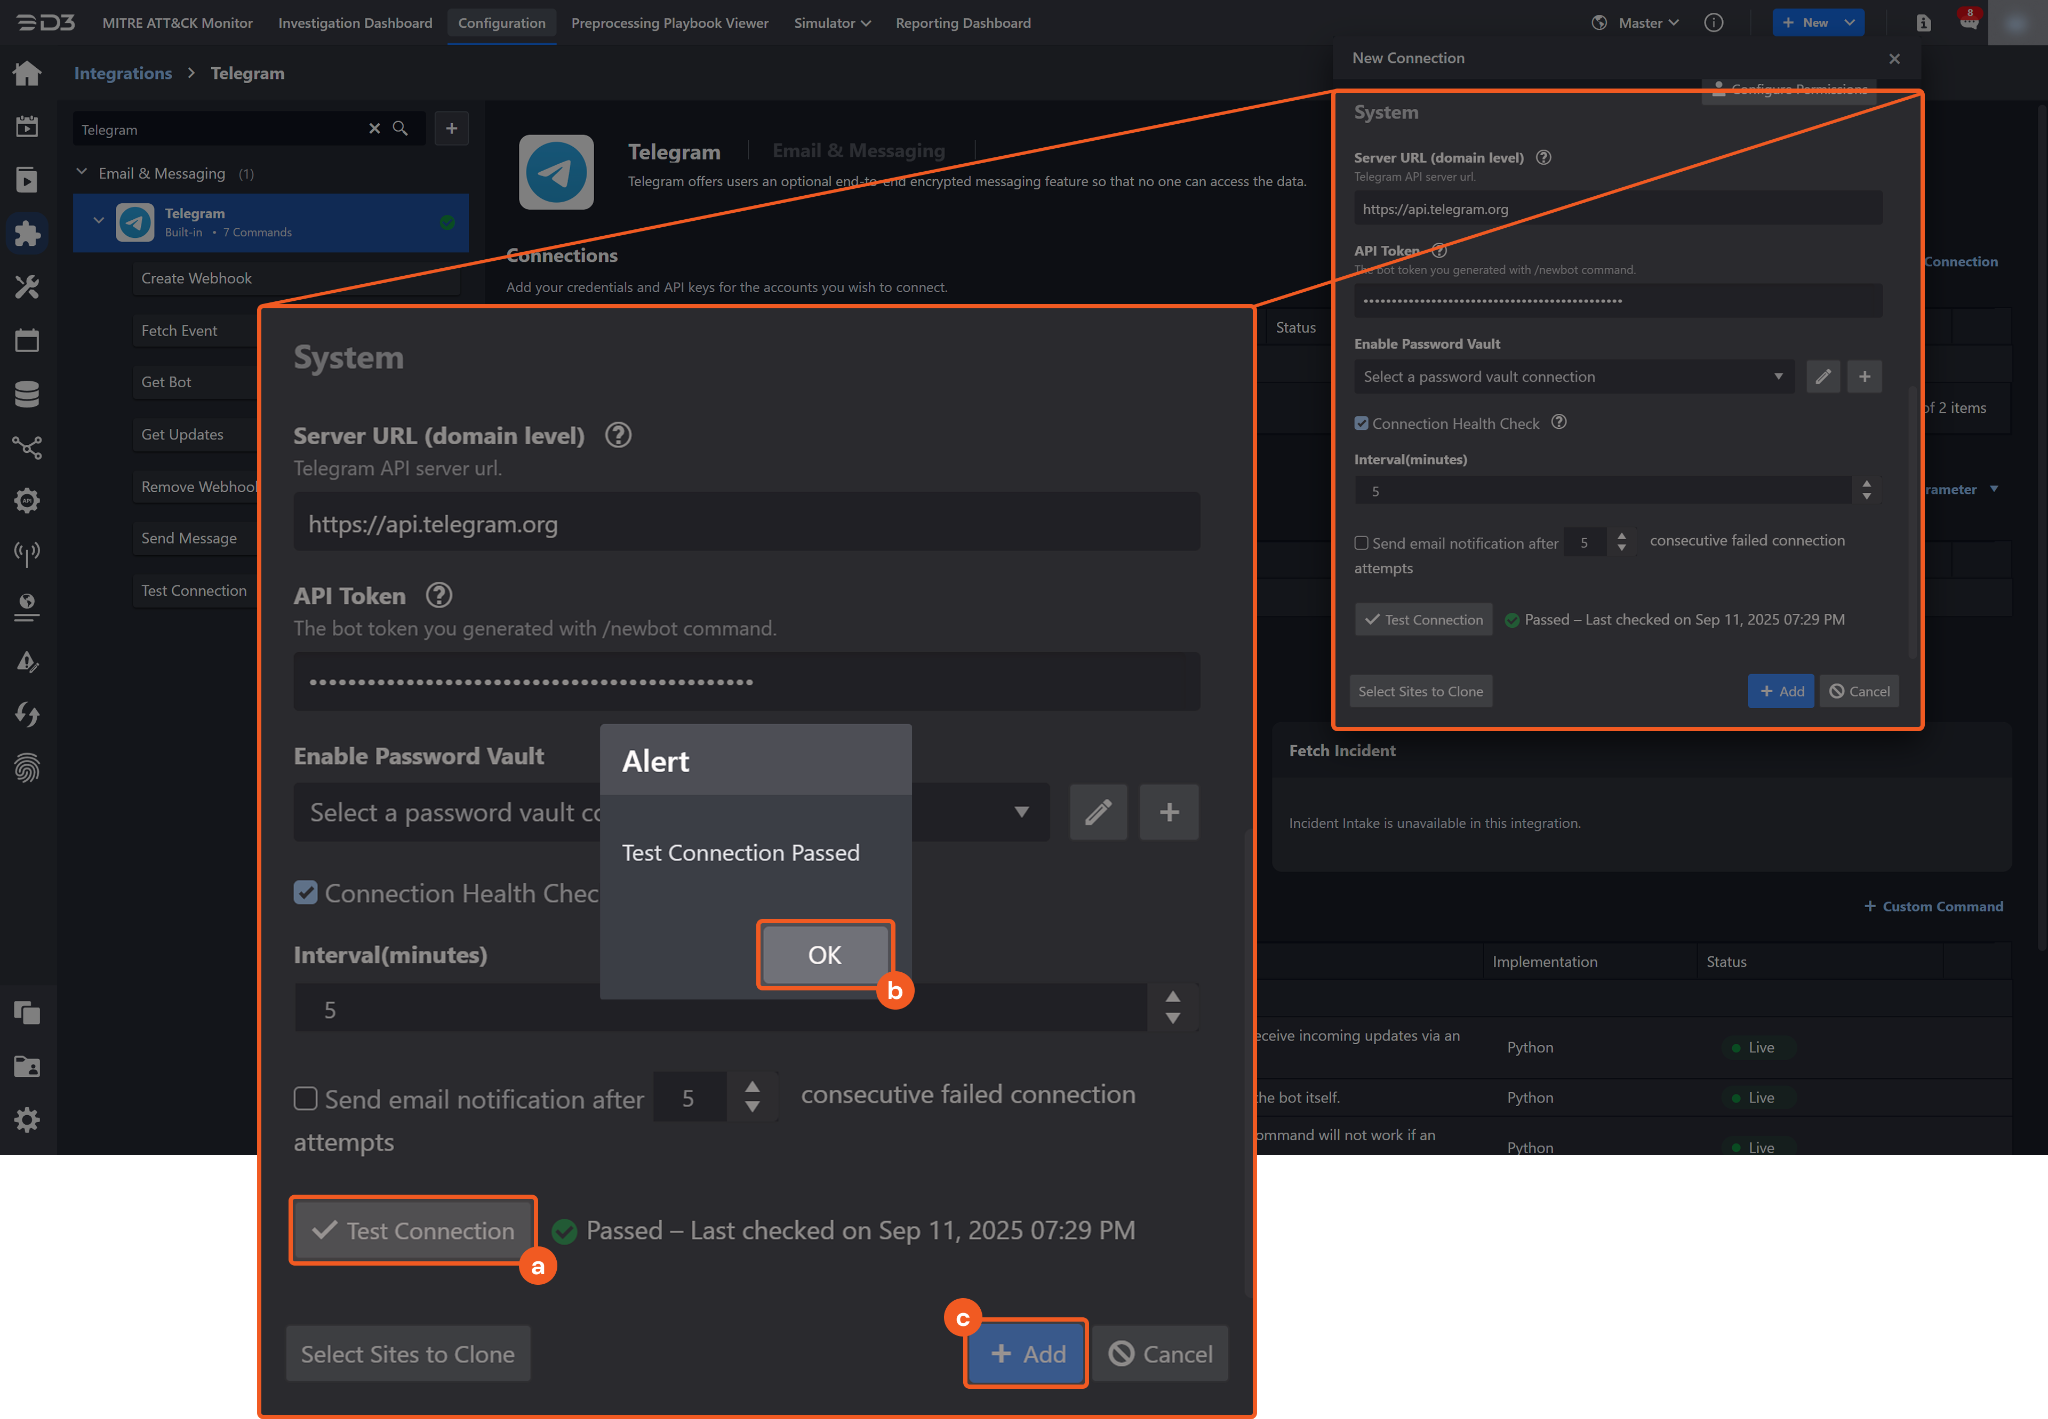Toggle Connection Health Check in small New Connection panel
2048x1419 pixels.
pos(1361,423)
